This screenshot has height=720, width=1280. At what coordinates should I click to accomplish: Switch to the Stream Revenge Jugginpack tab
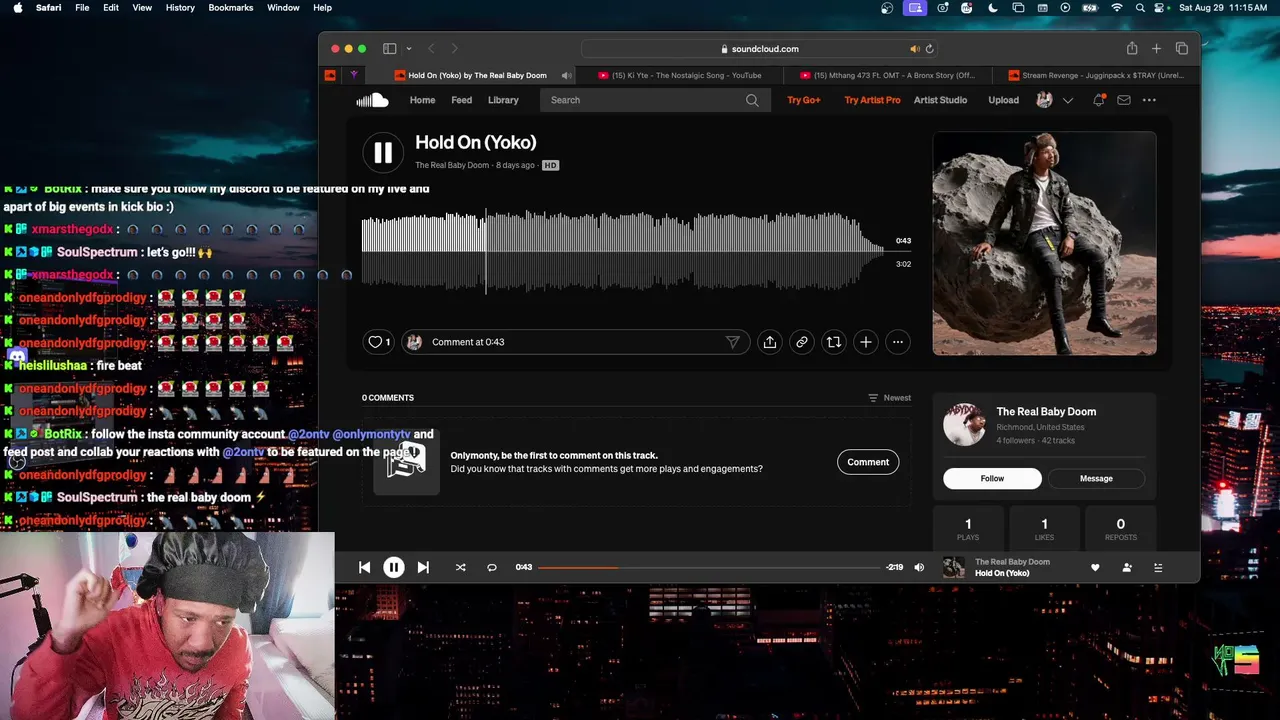[1096, 75]
